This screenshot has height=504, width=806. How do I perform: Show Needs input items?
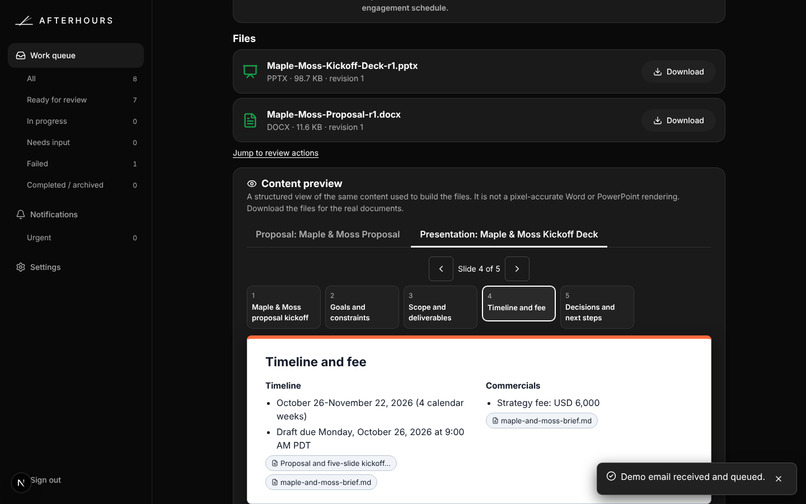point(81,142)
